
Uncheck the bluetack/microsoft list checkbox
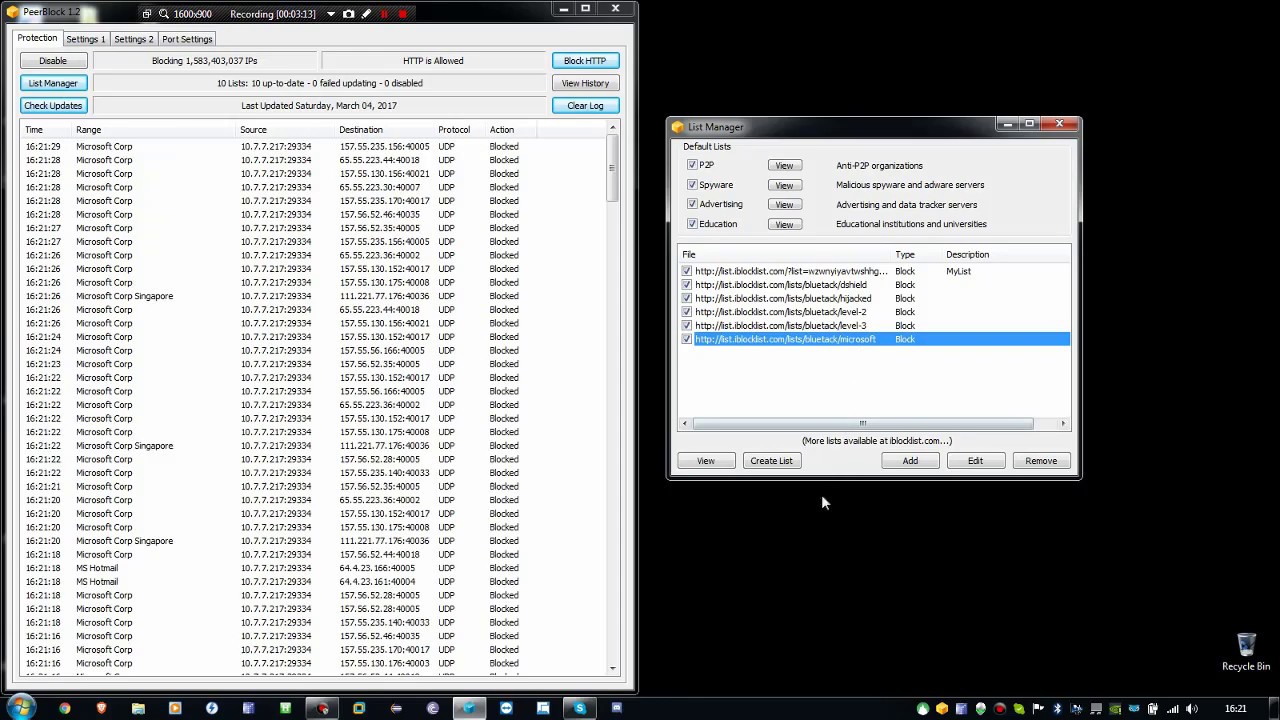pyautogui.click(x=687, y=339)
